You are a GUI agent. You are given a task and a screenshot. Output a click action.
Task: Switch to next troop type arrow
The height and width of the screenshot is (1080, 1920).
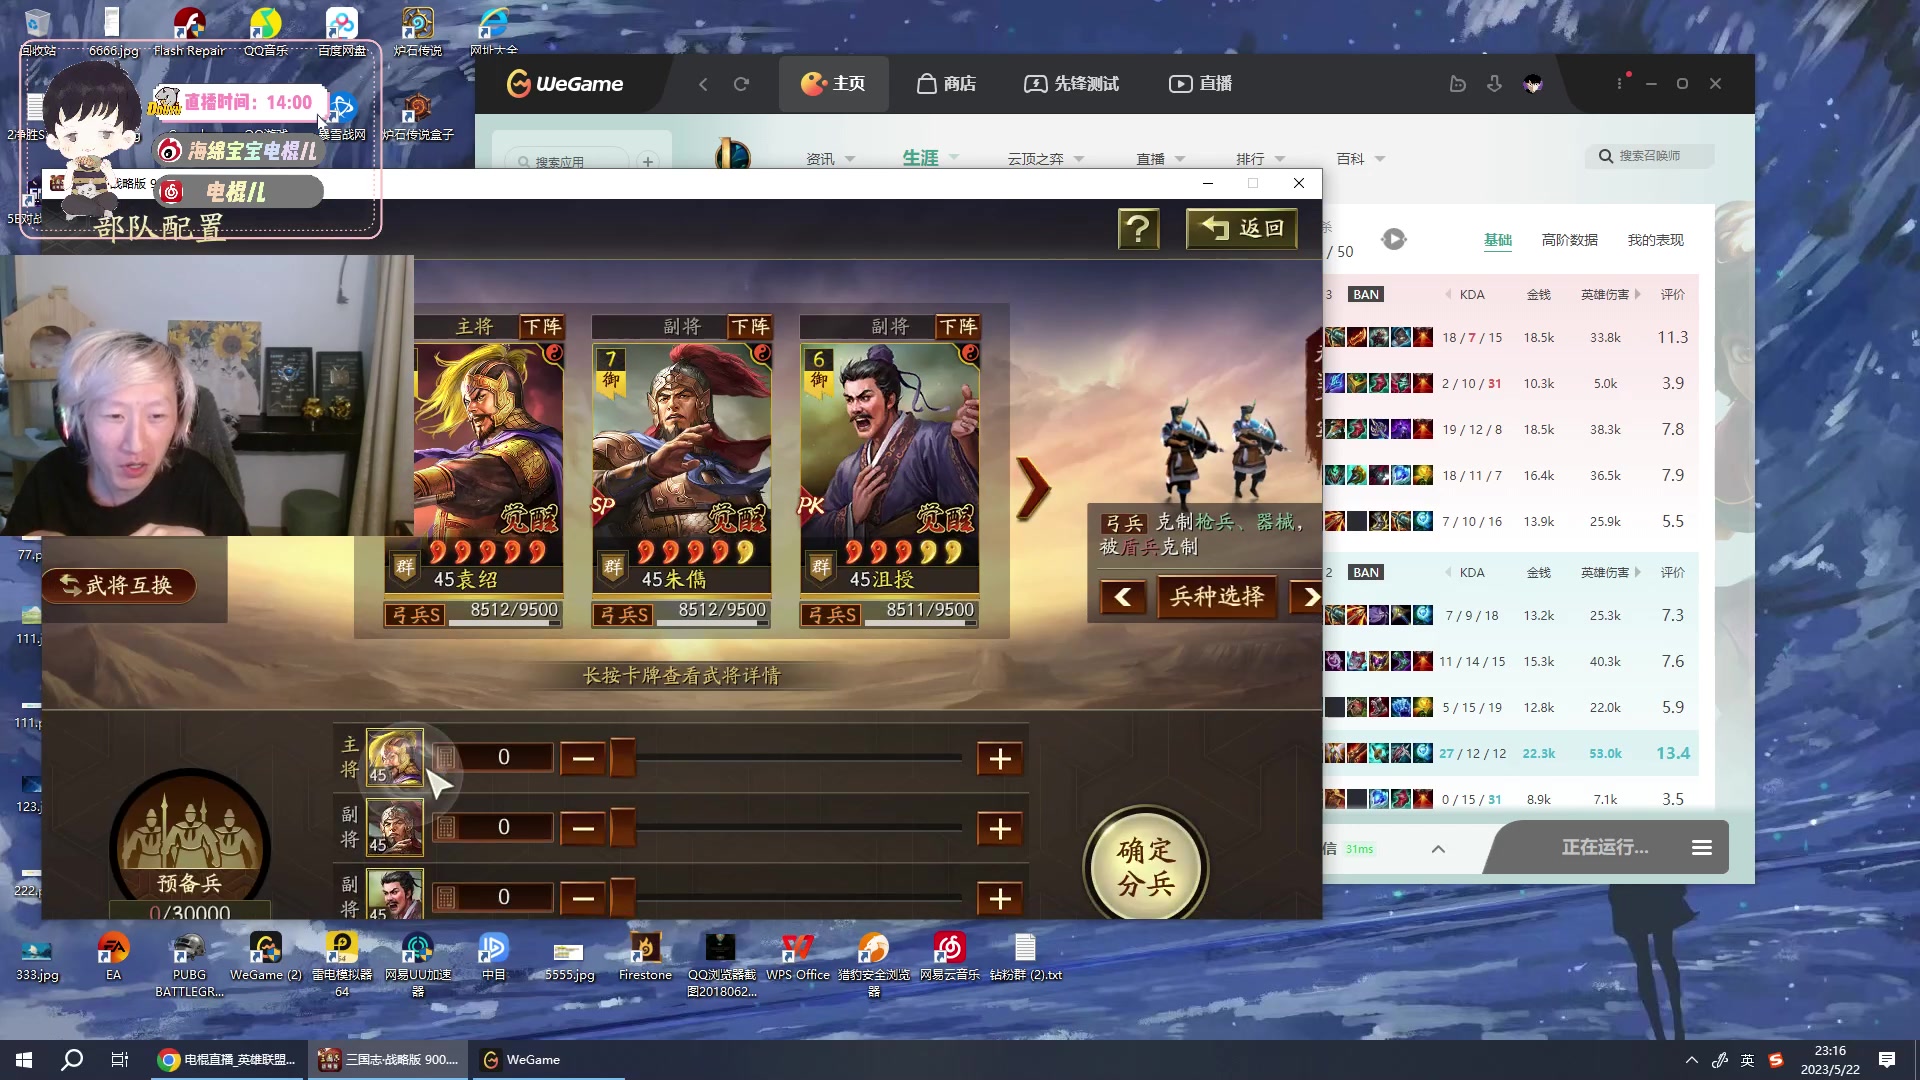(1306, 597)
